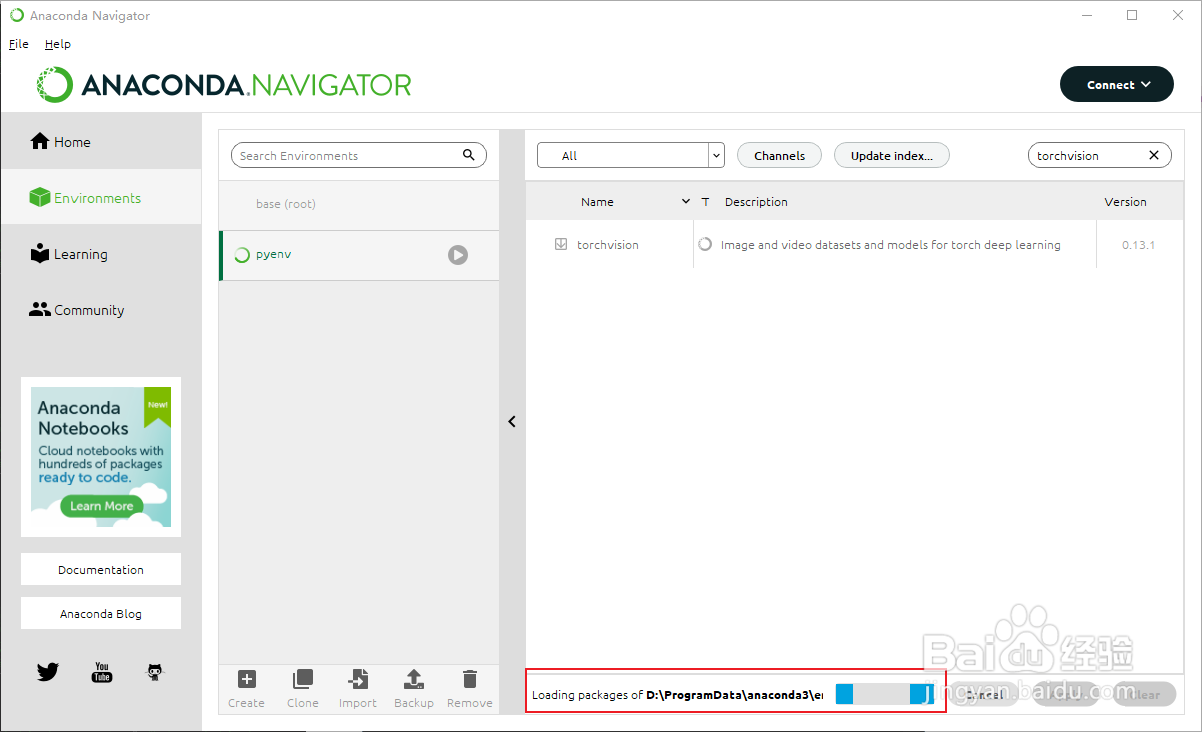Click the pyenv loading spinner icon
1202x732 pixels.
point(241,255)
